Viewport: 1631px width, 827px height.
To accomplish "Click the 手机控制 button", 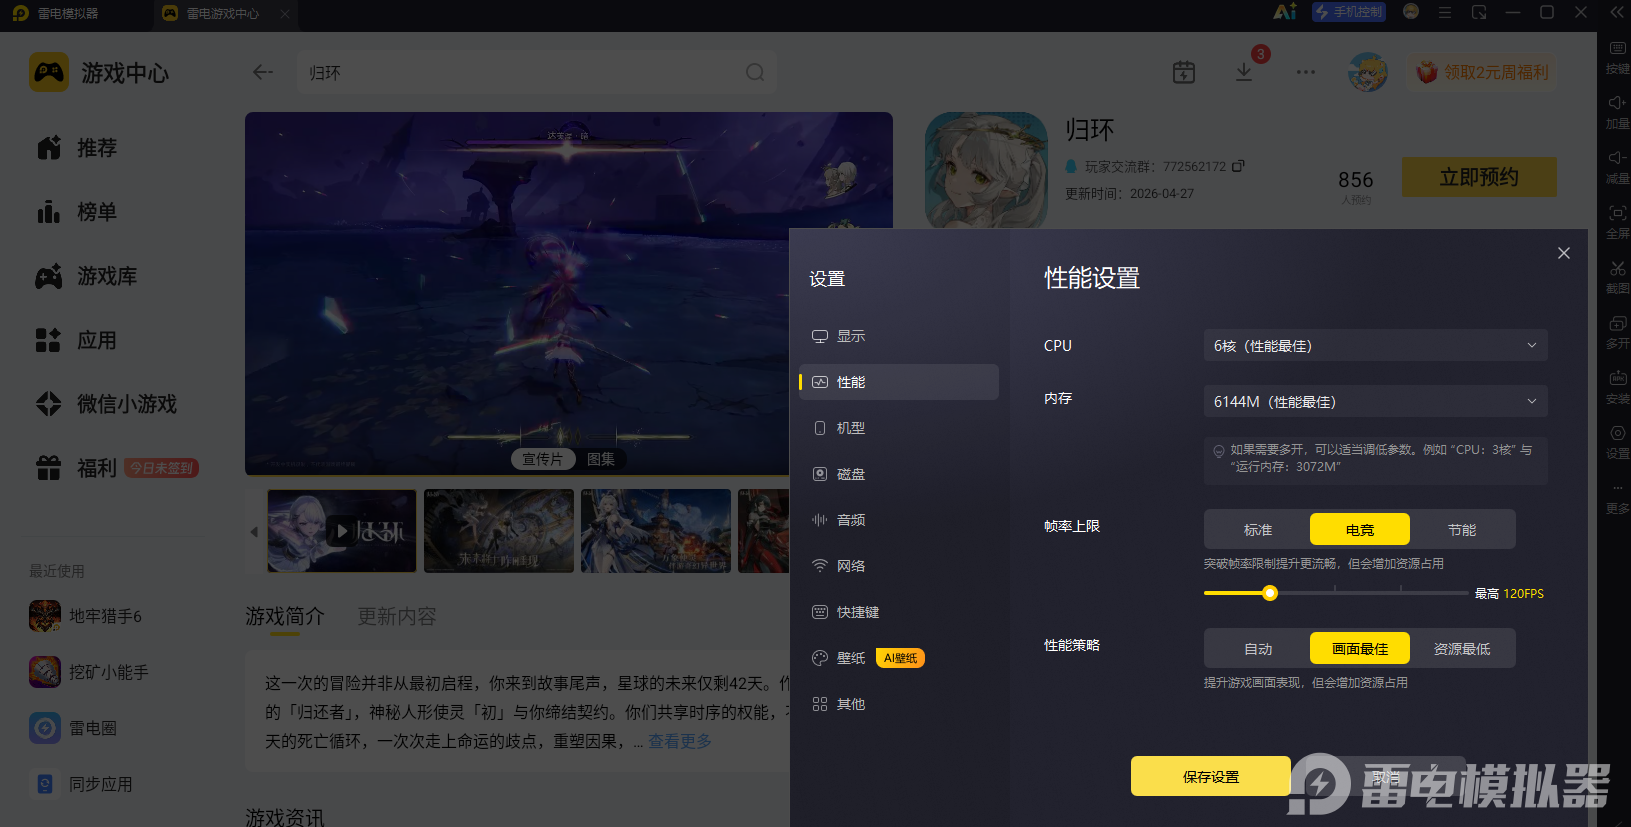I will [x=1349, y=12].
